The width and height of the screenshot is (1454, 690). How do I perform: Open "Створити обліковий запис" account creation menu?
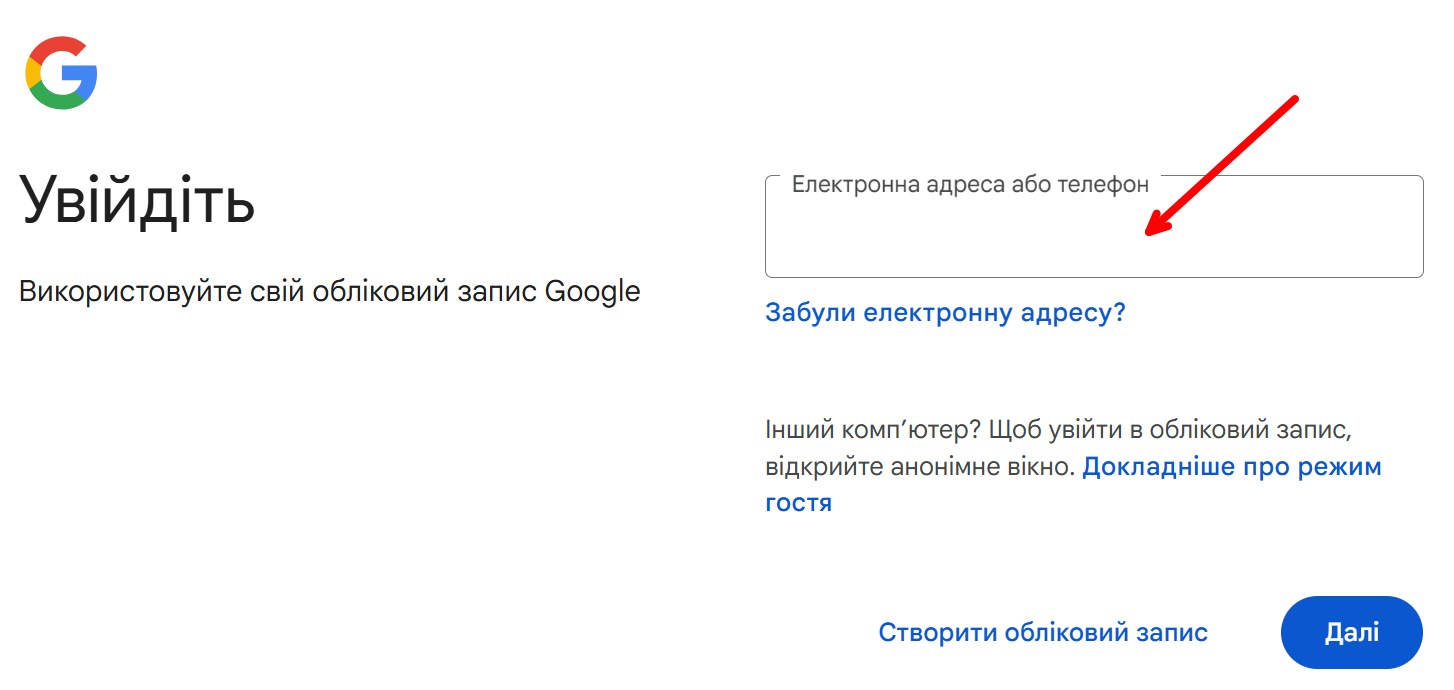pos(1043,632)
